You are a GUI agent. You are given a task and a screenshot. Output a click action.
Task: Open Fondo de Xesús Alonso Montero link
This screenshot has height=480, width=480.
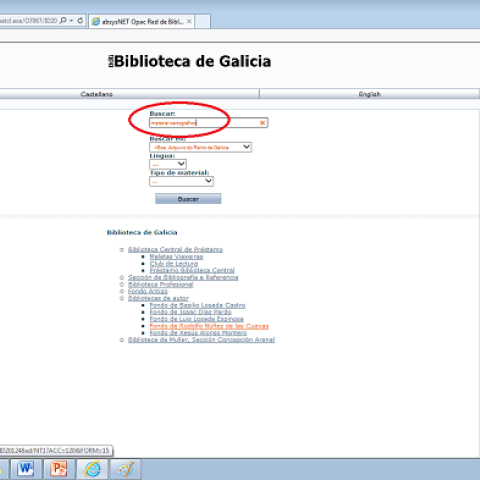pos(198,333)
